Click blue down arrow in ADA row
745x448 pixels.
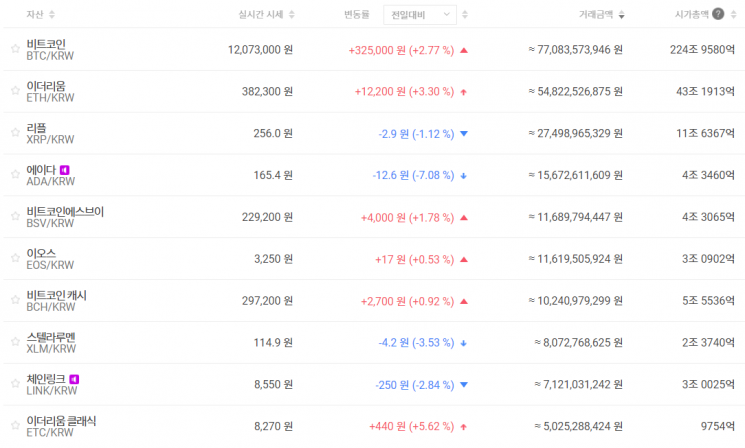464,176
